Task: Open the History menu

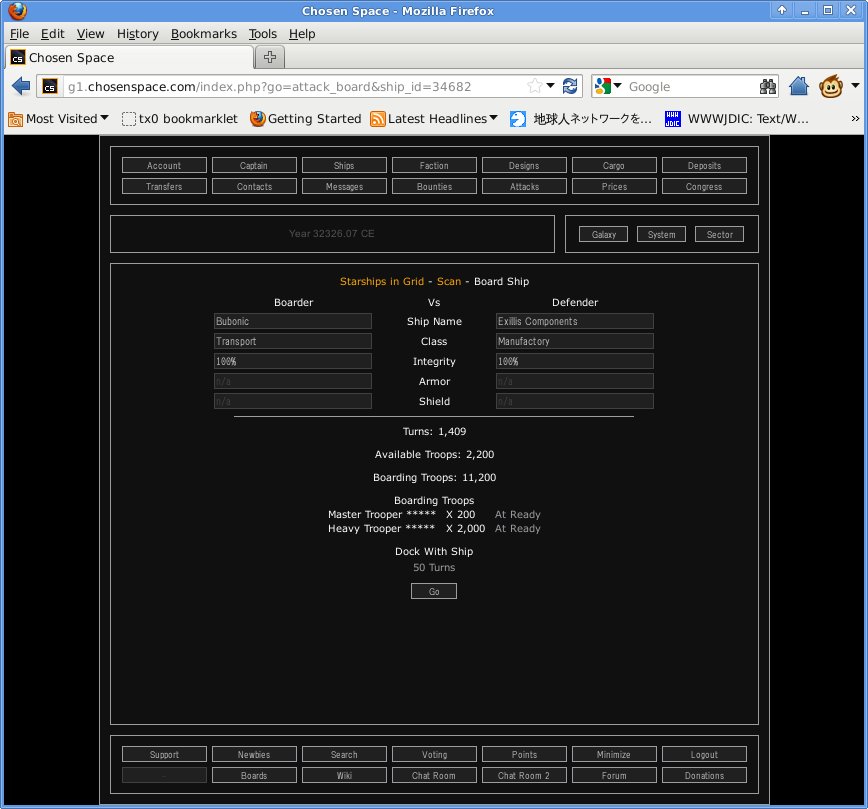Action: [137, 33]
